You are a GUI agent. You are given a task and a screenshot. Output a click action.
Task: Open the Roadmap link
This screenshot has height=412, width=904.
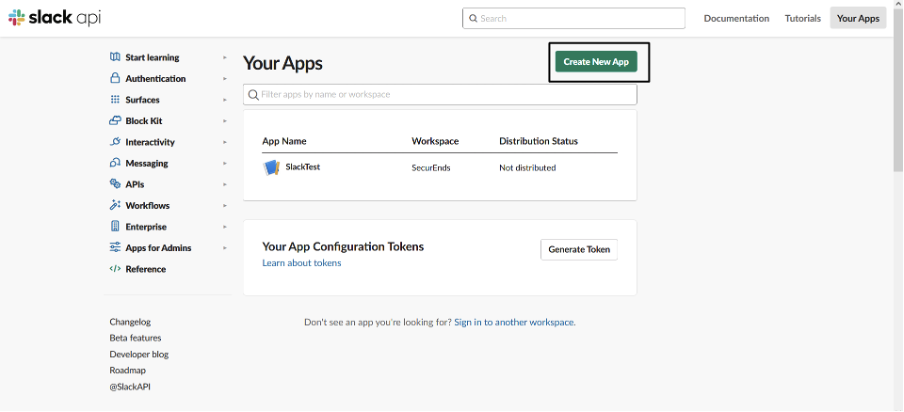click(128, 371)
